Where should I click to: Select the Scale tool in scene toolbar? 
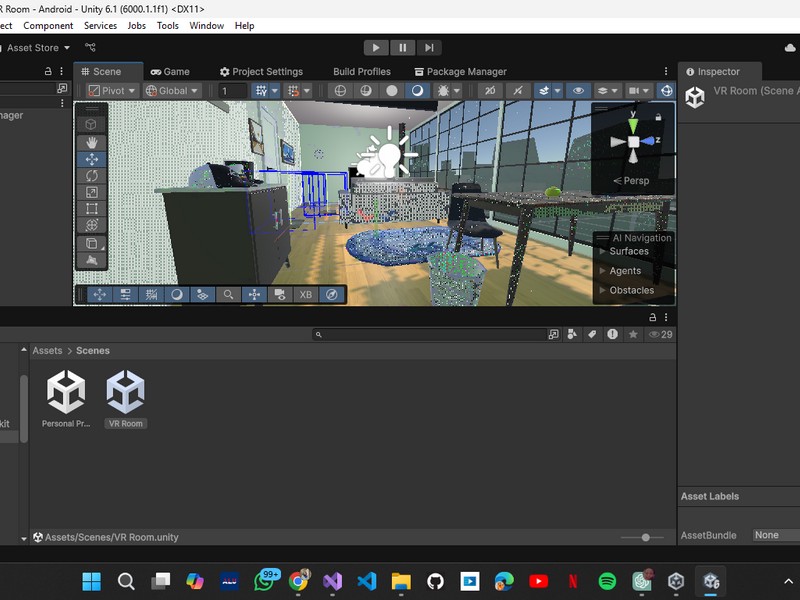tap(92, 192)
